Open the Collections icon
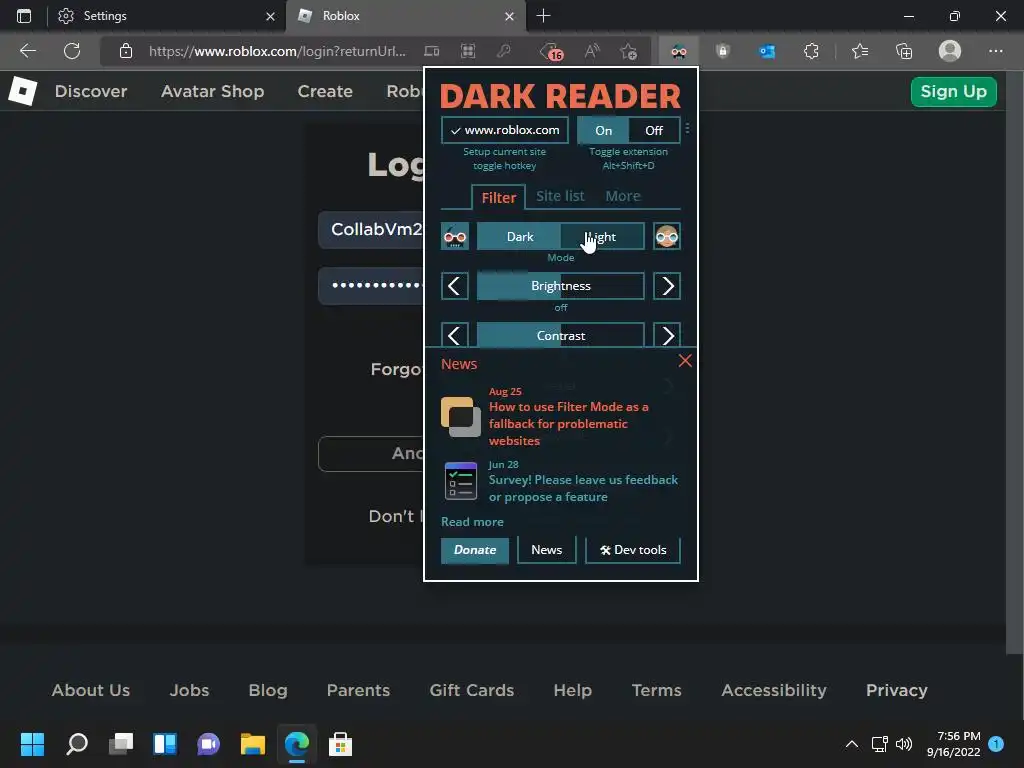Screen dimensions: 1024x768 [904, 51]
